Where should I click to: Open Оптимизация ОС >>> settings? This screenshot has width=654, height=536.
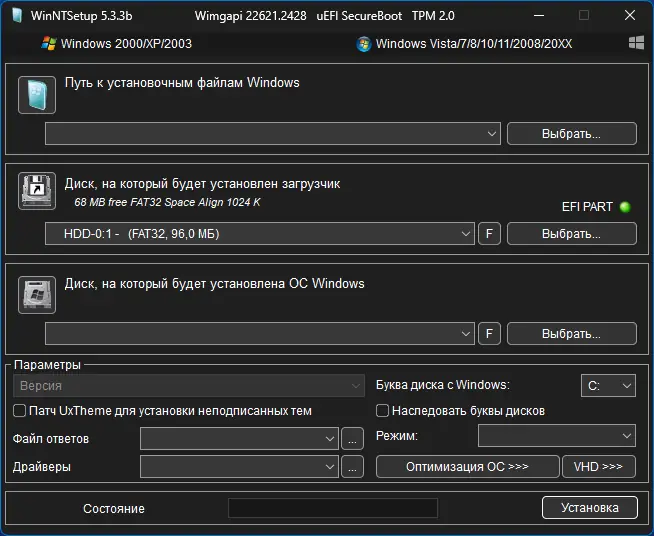click(468, 466)
